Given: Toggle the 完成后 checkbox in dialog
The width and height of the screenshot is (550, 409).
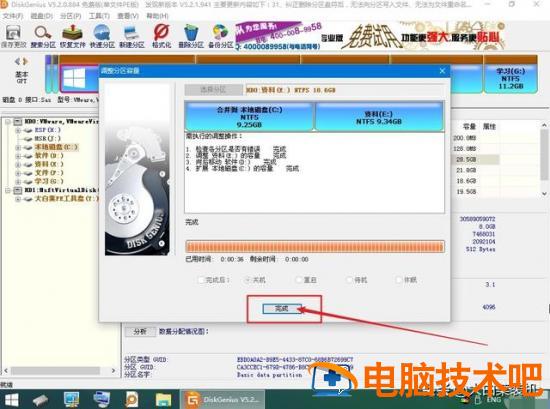Looking at the screenshot, I should coord(201,280).
